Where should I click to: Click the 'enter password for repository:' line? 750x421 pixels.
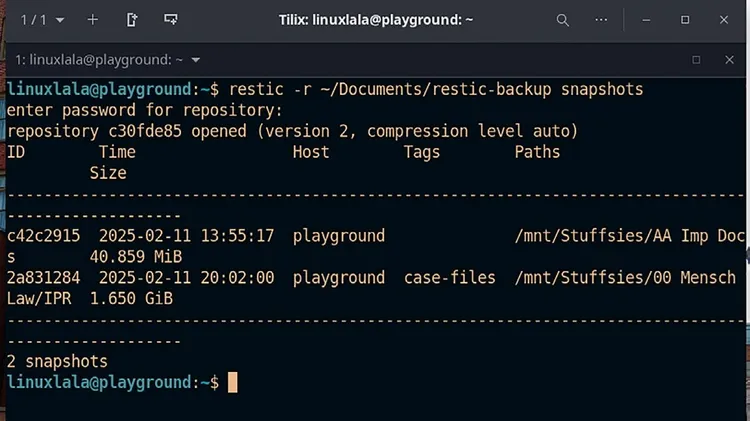pyautogui.click(x=144, y=111)
